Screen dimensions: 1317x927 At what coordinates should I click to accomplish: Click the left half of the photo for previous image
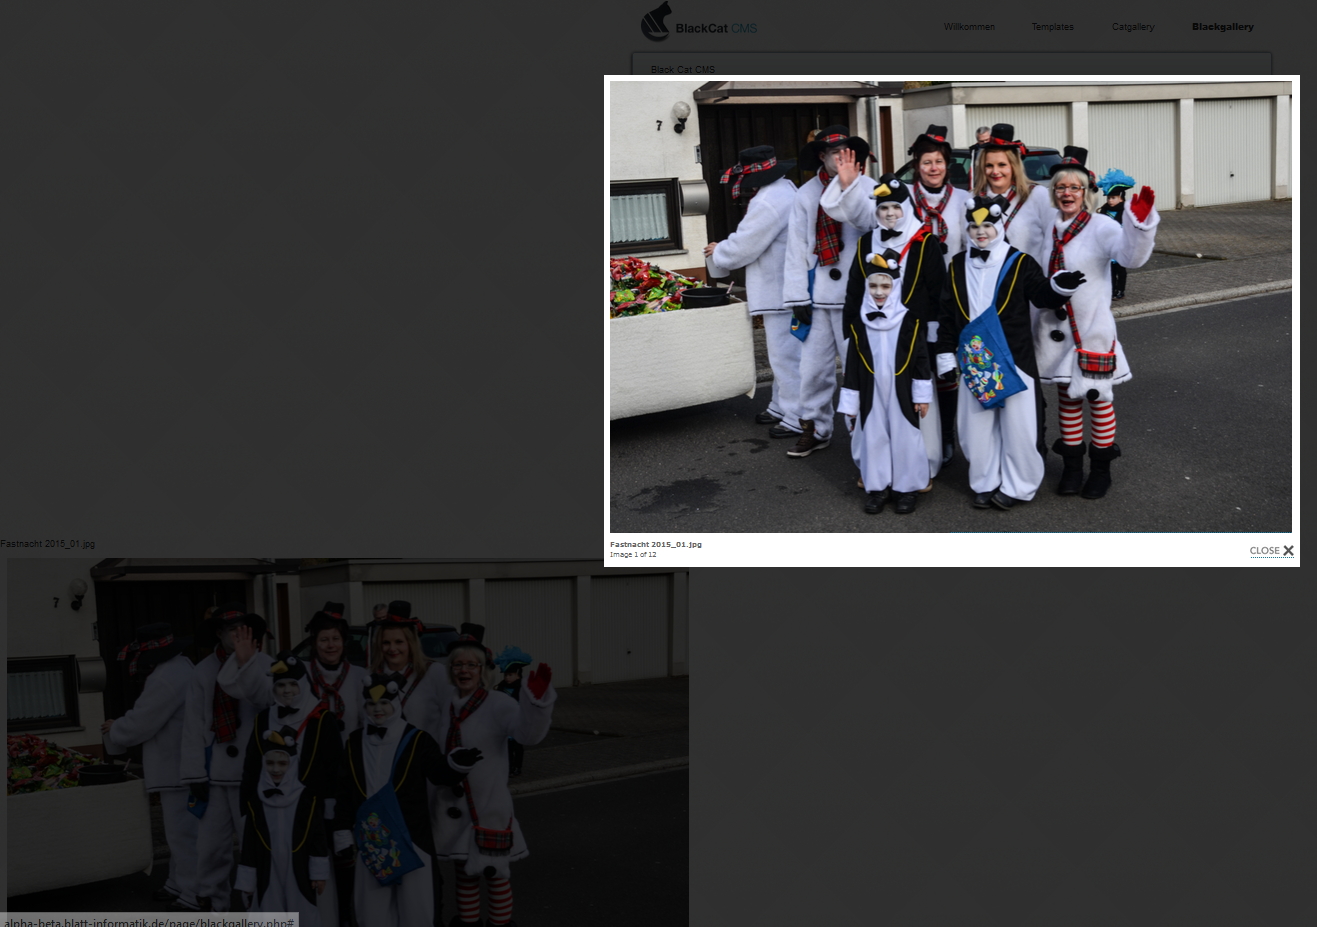[780, 306]
